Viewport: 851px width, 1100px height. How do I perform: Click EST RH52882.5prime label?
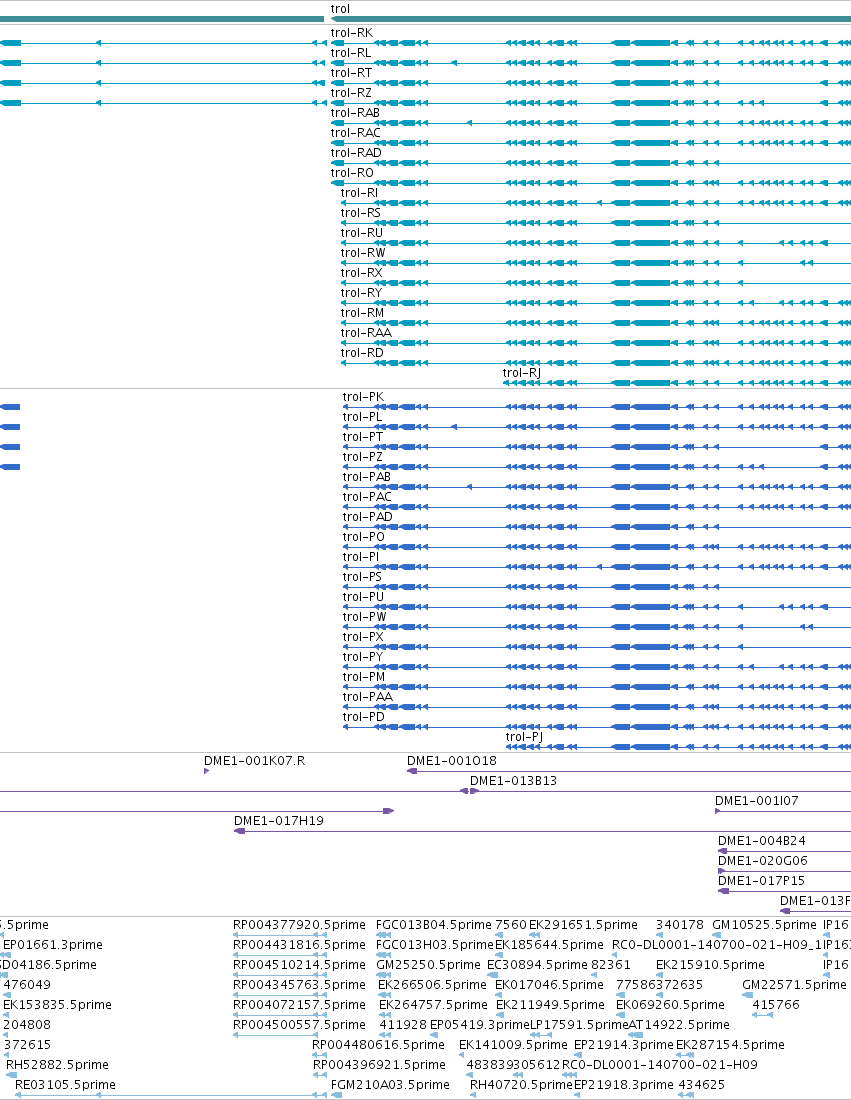click(x=58, y=1065)
